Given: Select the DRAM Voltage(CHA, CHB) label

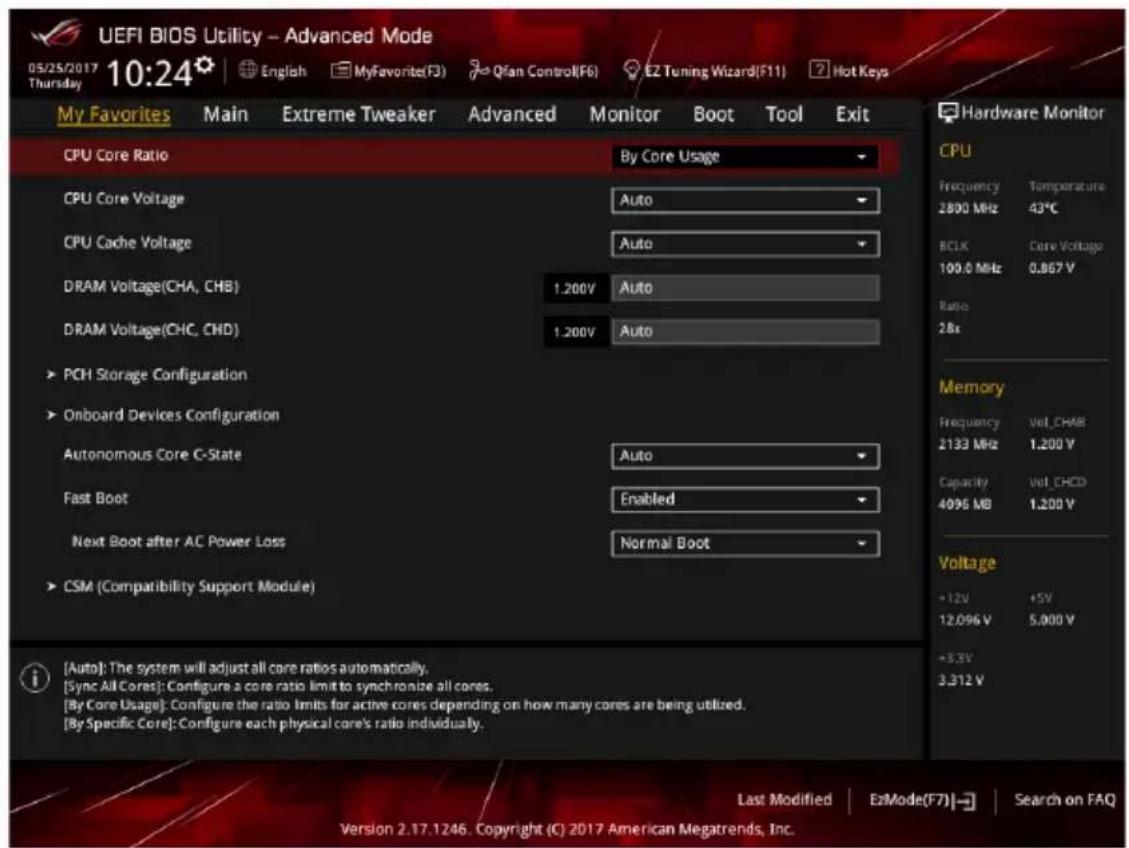Looking at the screenshot, I should 151,287.
